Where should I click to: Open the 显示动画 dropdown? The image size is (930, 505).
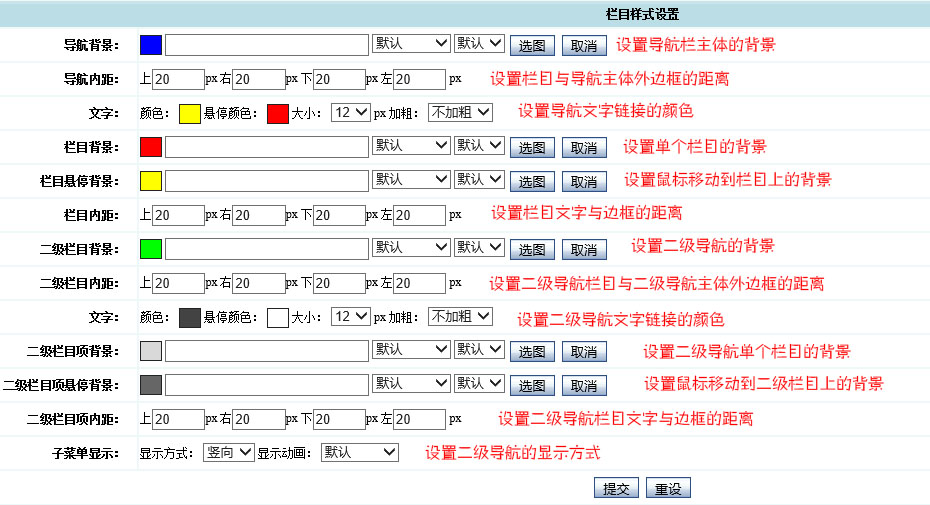pyautogui.click(x=360, y=452)
